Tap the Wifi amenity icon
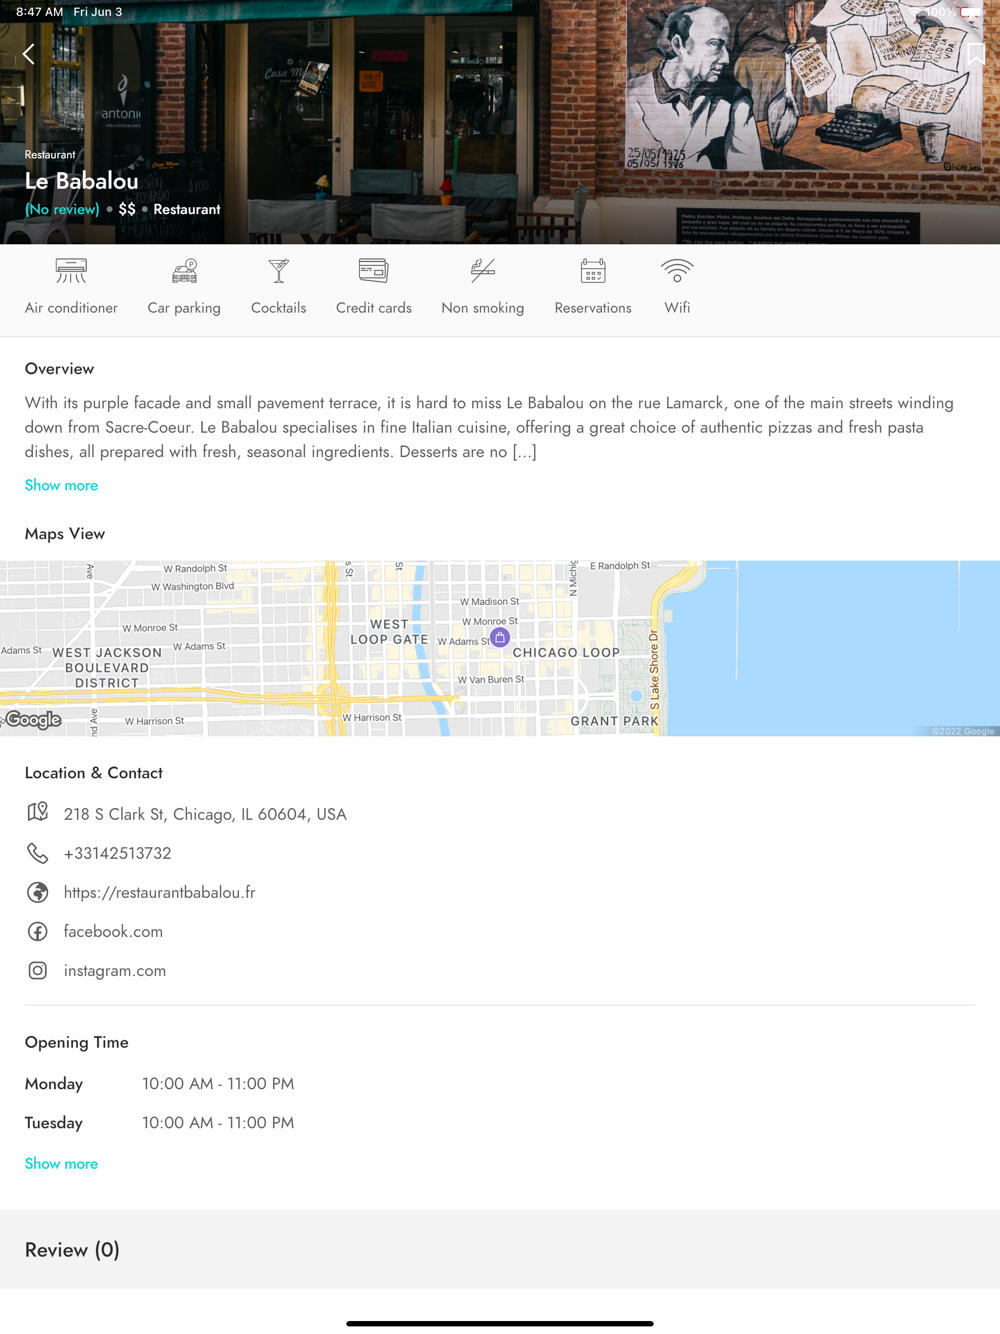Viewport: 1000px width, 1334px height. point(677,271)
